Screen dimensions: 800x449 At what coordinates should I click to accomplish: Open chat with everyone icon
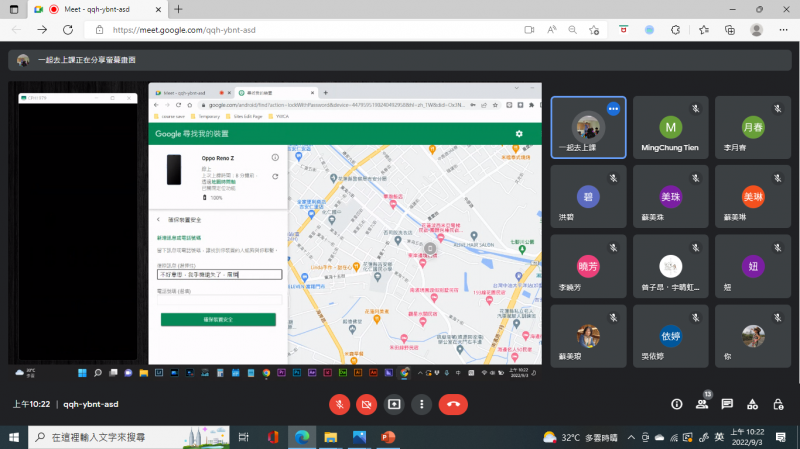(727, 405)
